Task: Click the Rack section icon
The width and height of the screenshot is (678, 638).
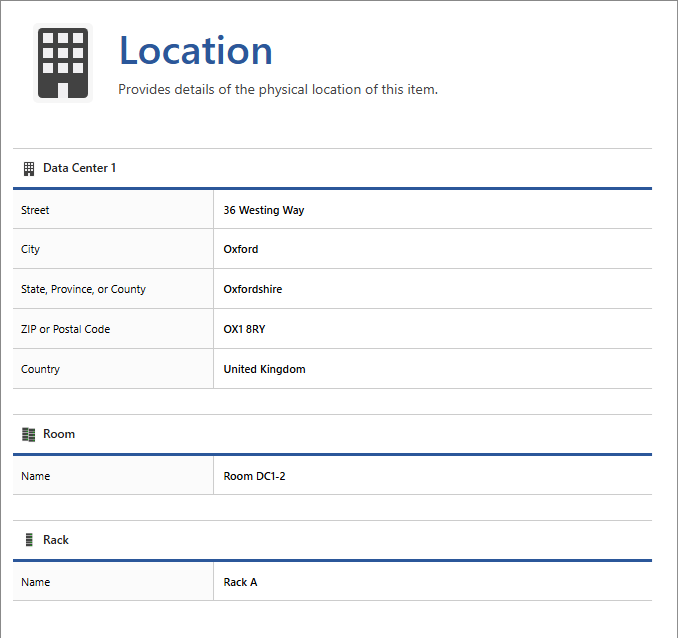Action: click(29, 540)
